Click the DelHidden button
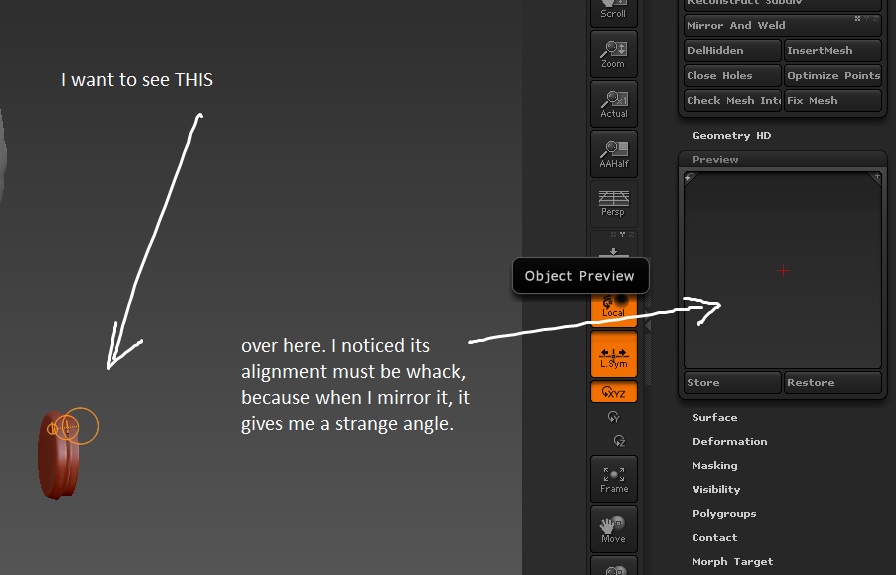896x575 pixels. point(733,50)
